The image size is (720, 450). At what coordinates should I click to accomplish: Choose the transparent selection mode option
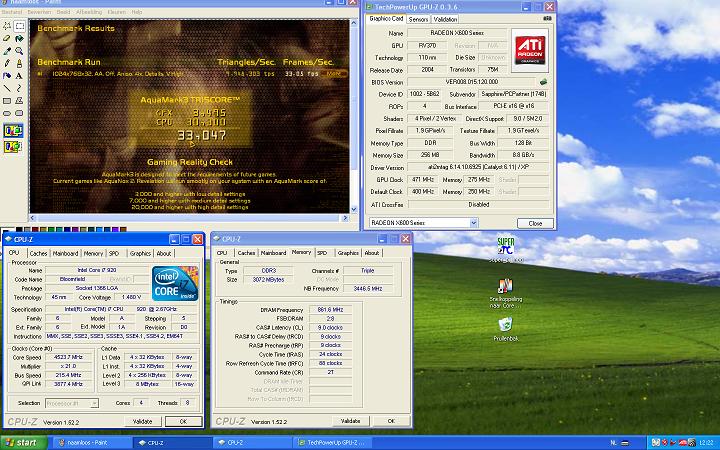(x=13, y=147)
